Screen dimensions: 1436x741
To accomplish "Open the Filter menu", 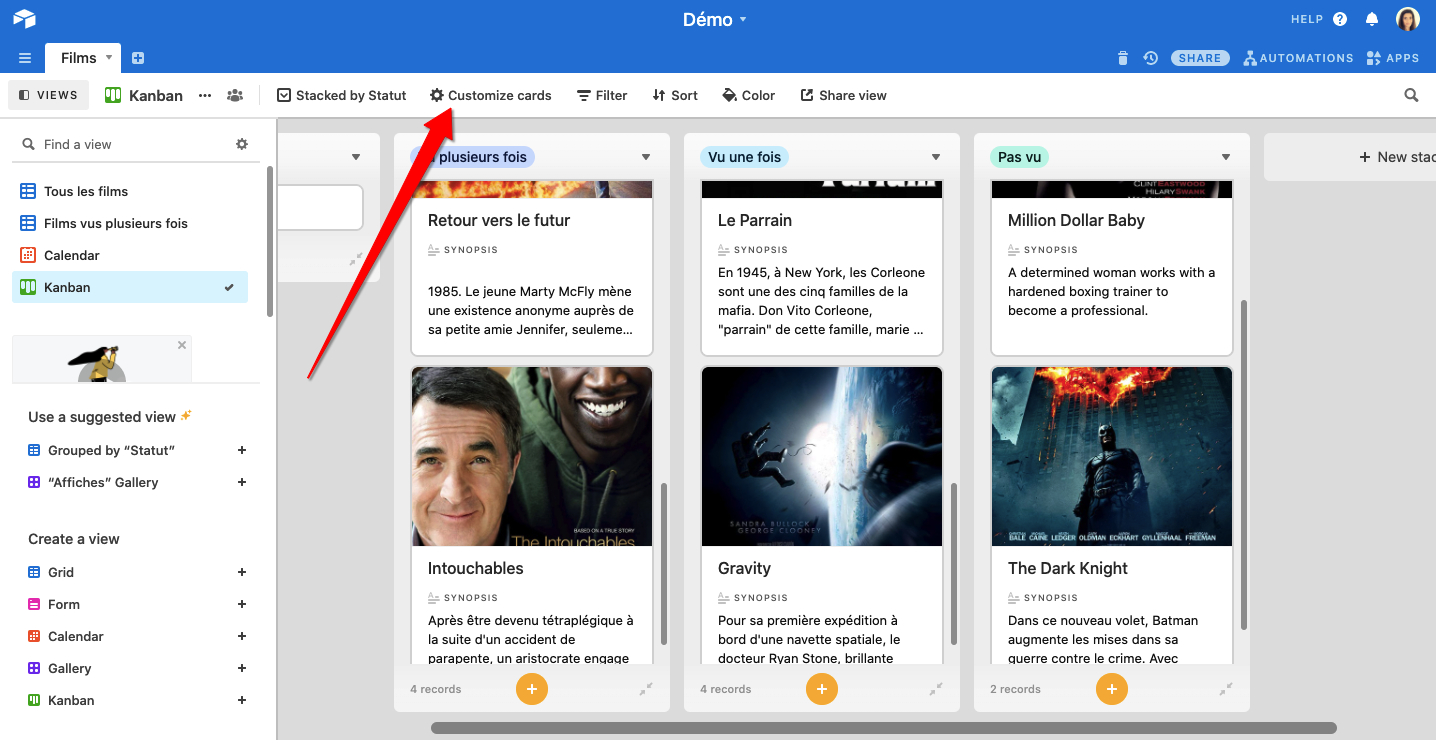I will [602, 95].
